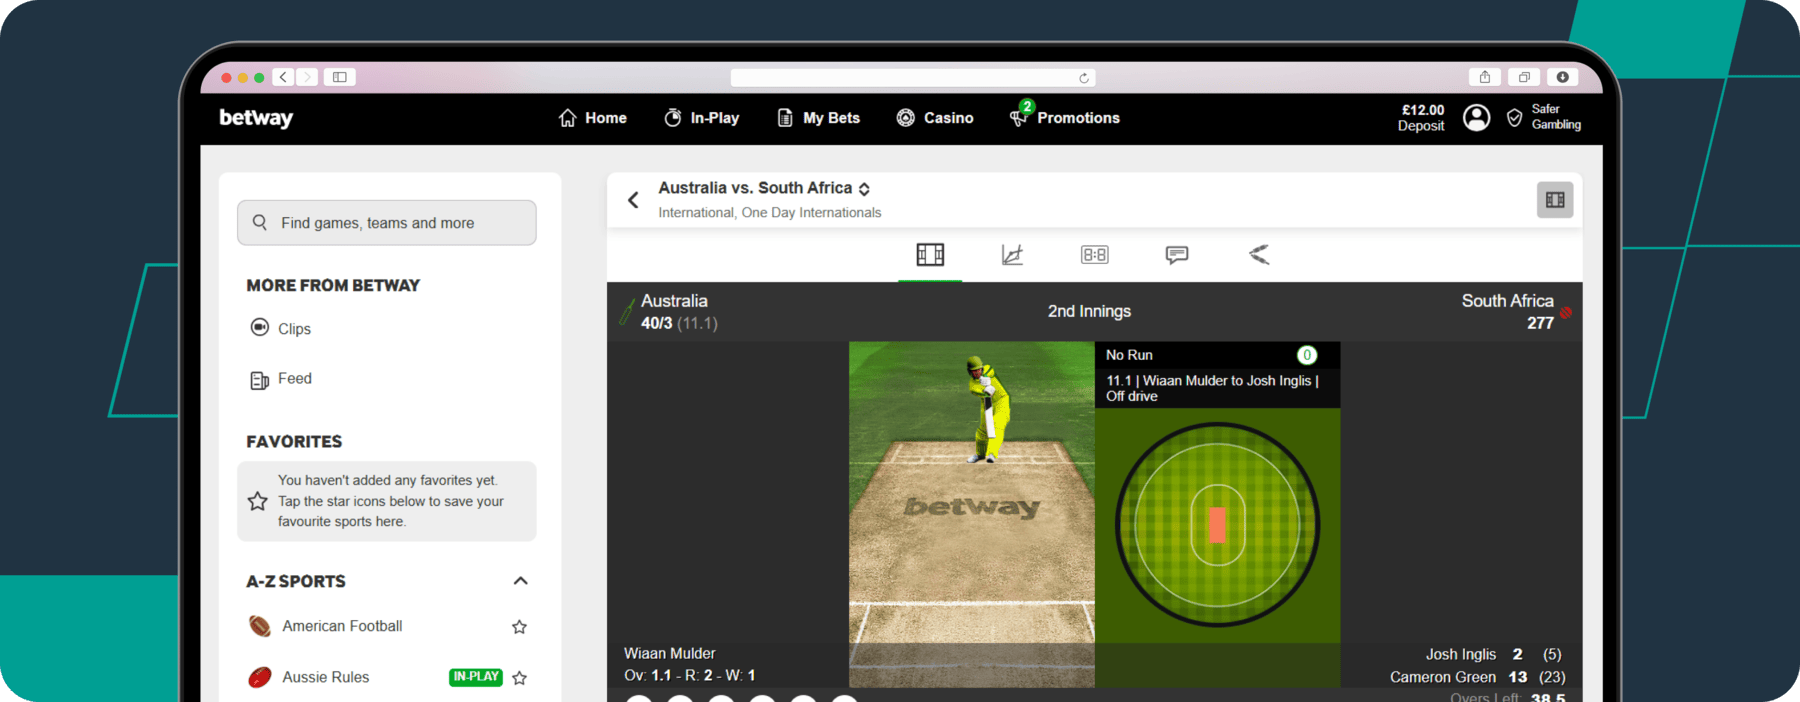1800x702 pixels.
Task: Click the Clips video icon
Action: coord(260,327)
